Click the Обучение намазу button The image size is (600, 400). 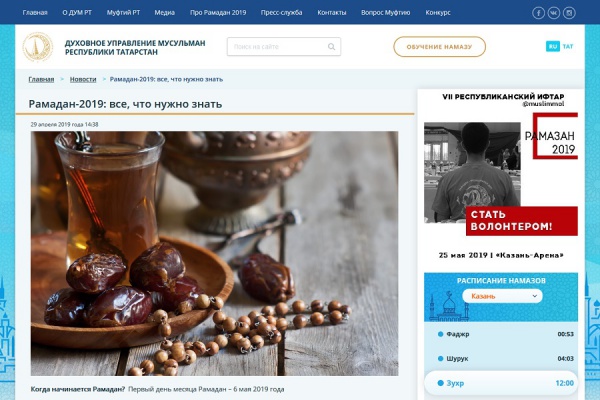pos(439,47)
